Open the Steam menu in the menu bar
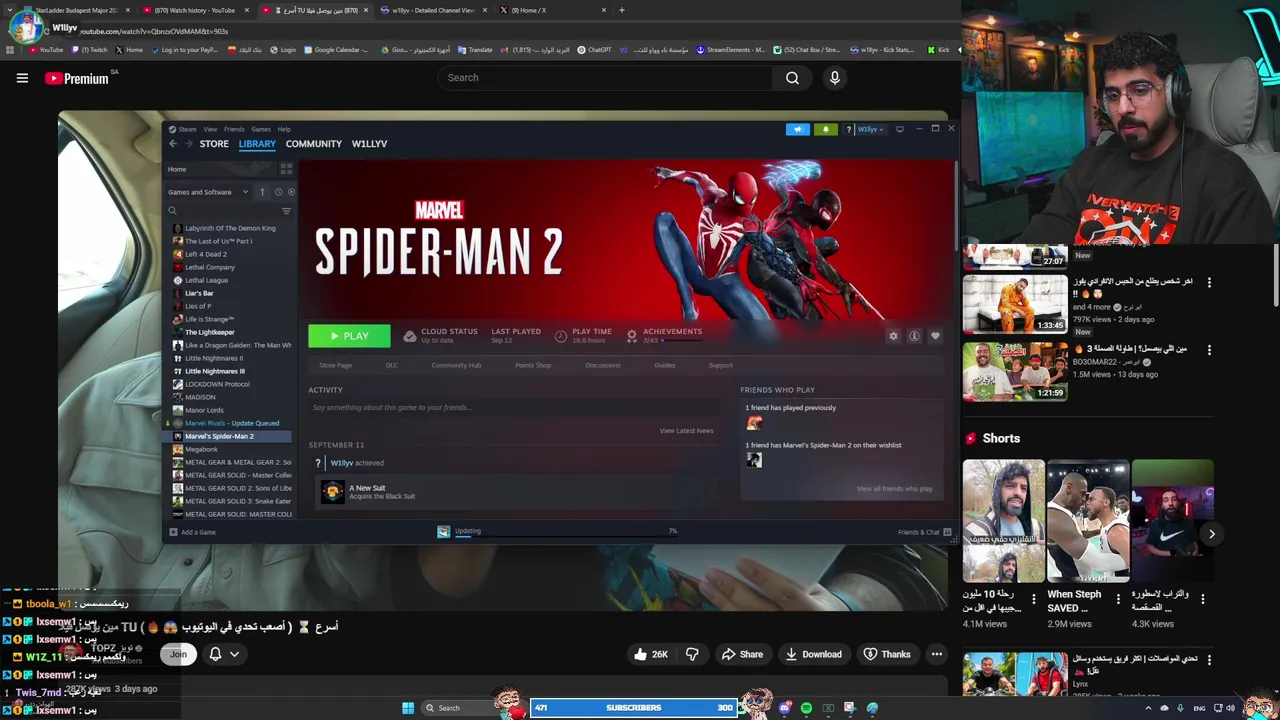Image resolution: width=1280 pixels, height=720 pixels. (187, 129)
